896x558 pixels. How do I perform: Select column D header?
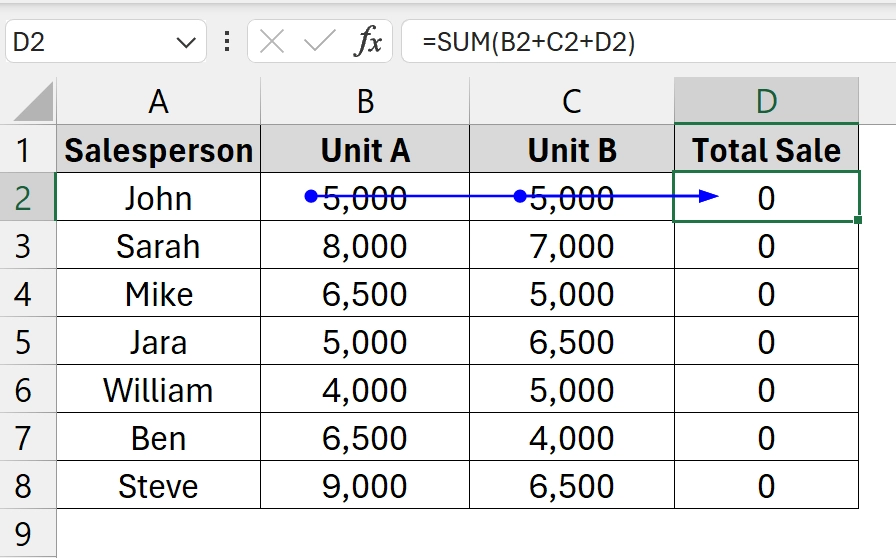point(766,101)
